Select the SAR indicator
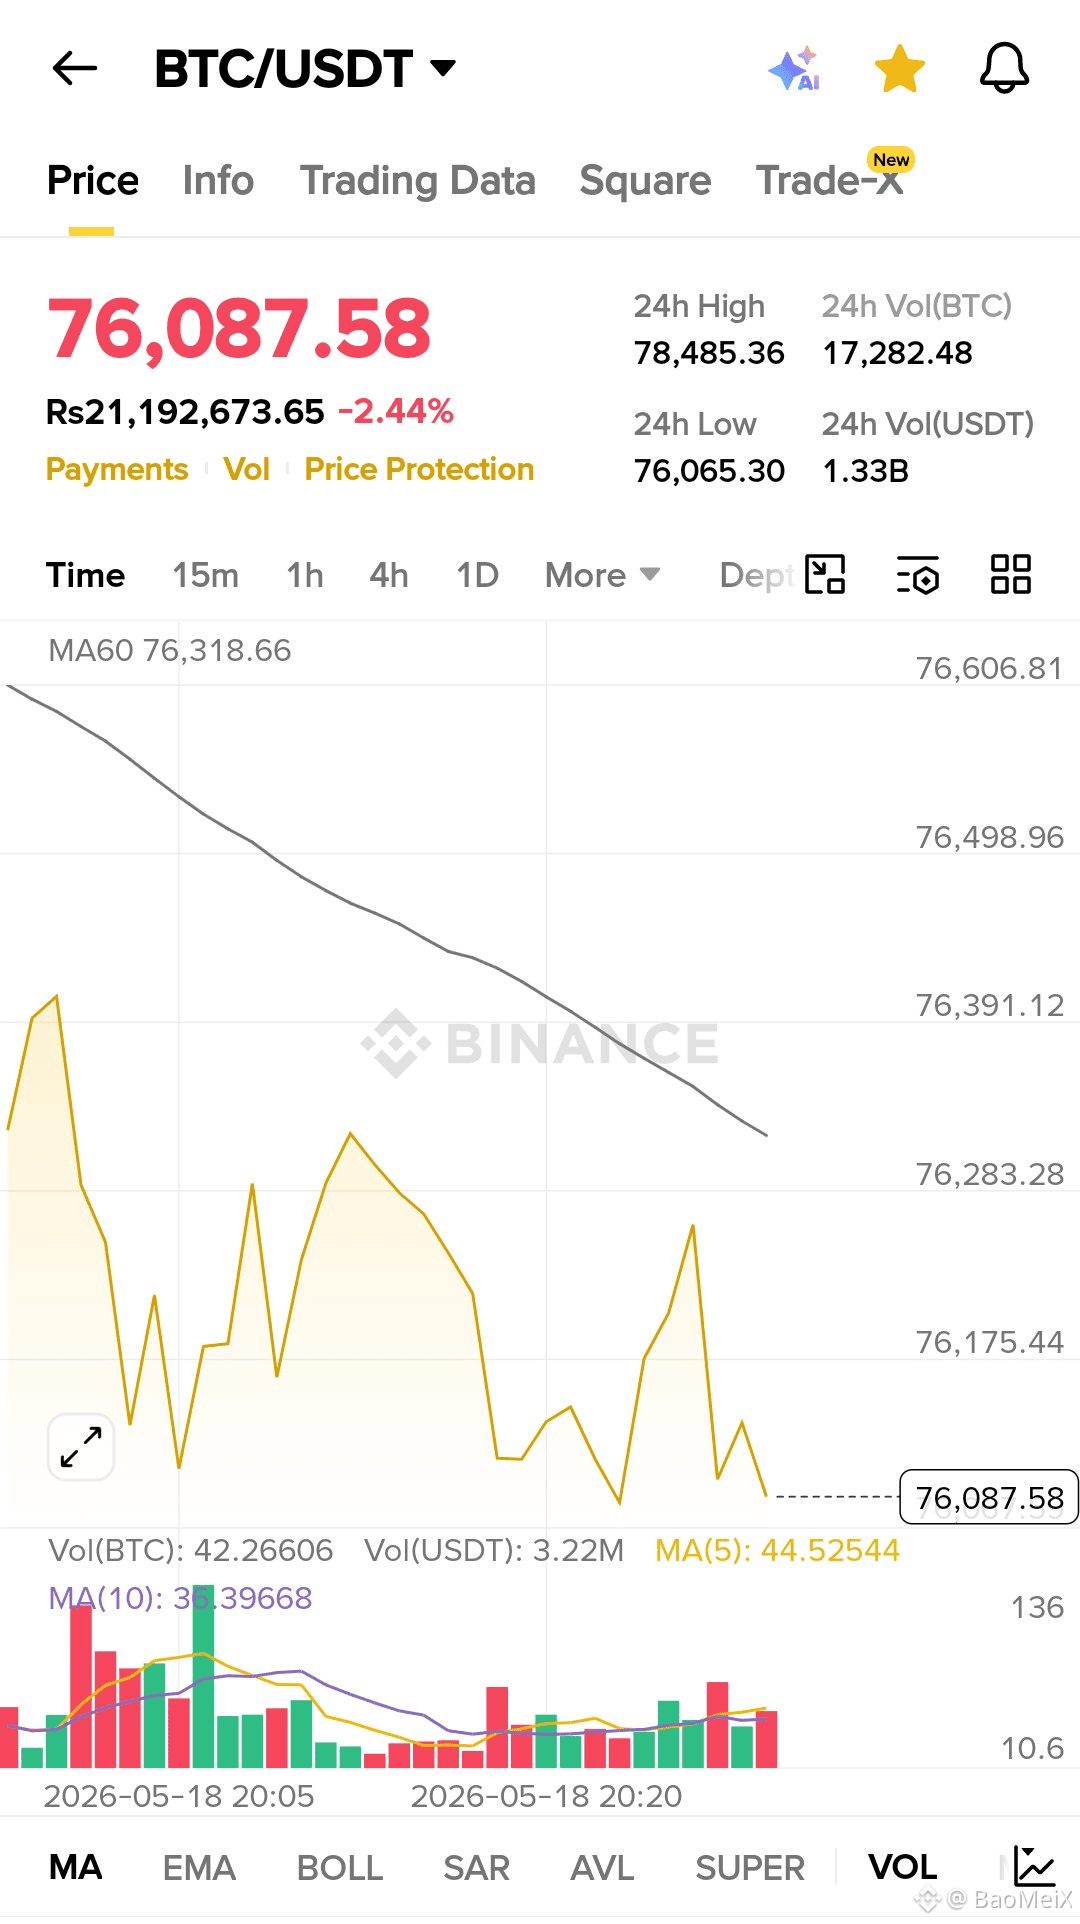1080x1924 pixels. pos(477,1867)
